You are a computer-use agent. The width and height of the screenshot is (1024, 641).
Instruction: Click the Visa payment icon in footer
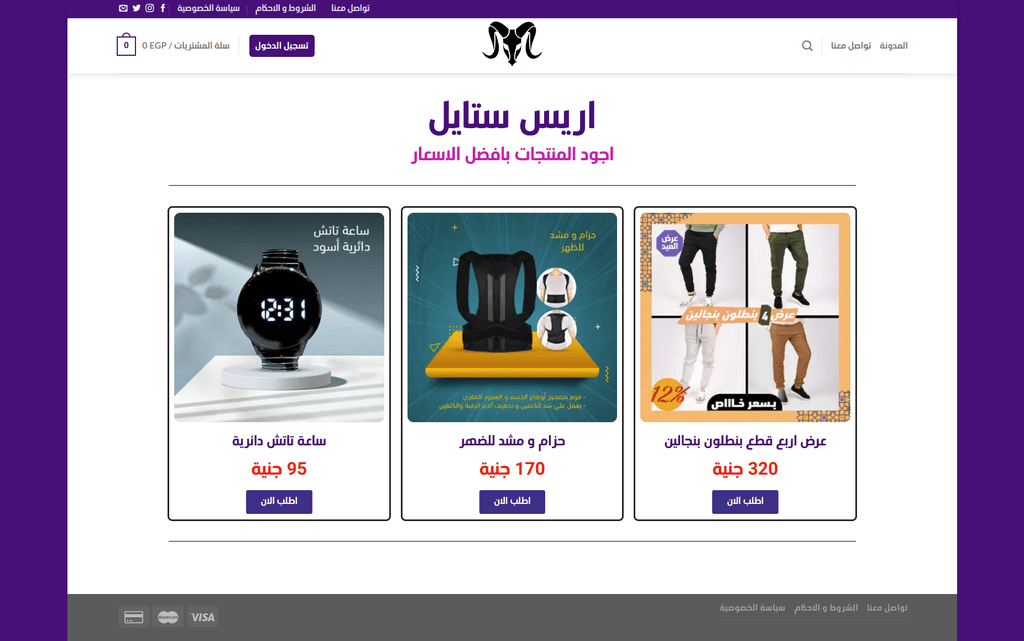pyautogui.click(x=202, y=617)
